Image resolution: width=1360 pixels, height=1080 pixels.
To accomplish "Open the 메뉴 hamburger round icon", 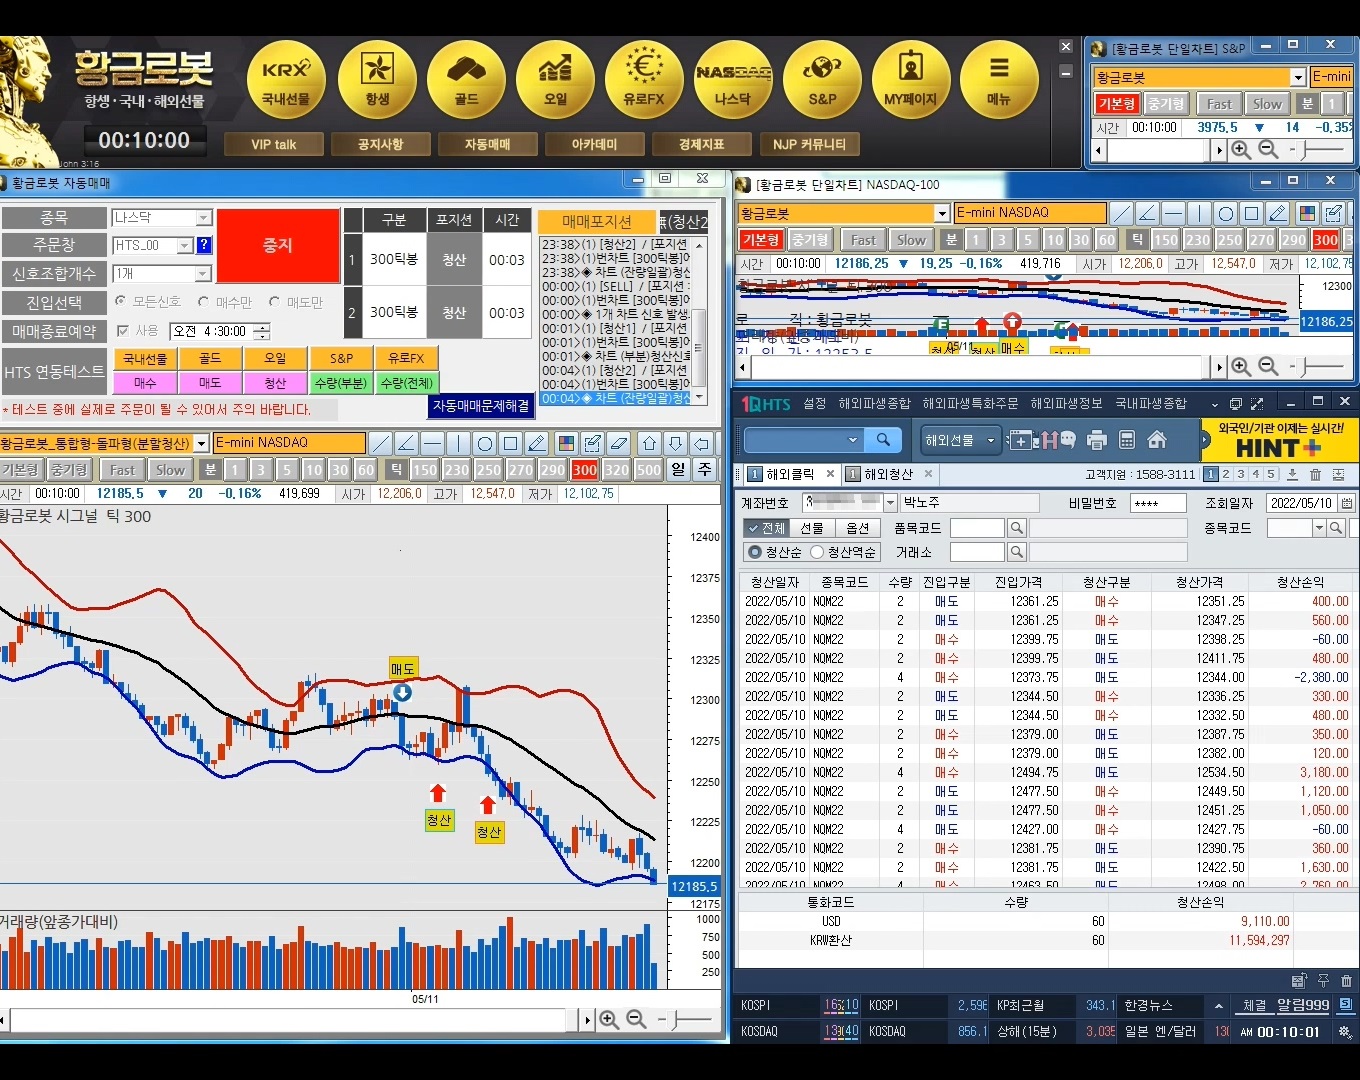I will 998,80.
